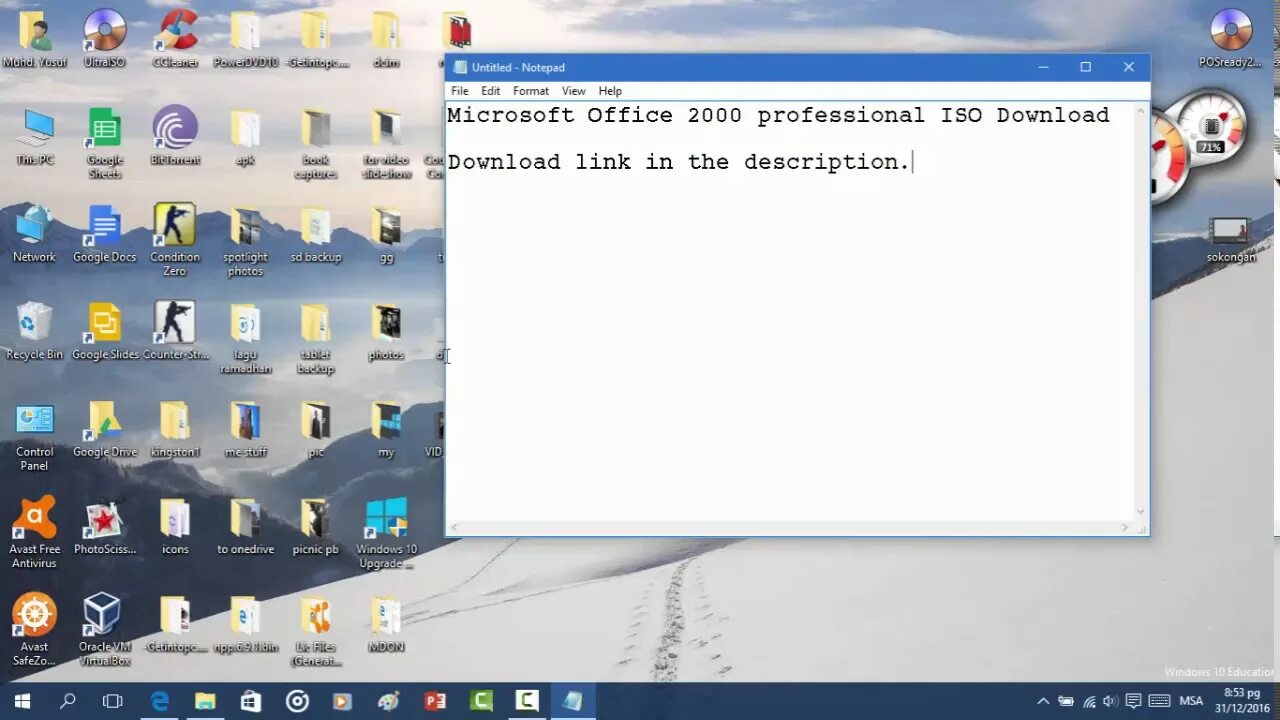The height and width of the screenshot is (720, 1280).
Task: Open the File menu in Notepad
Action: (460, 91)
